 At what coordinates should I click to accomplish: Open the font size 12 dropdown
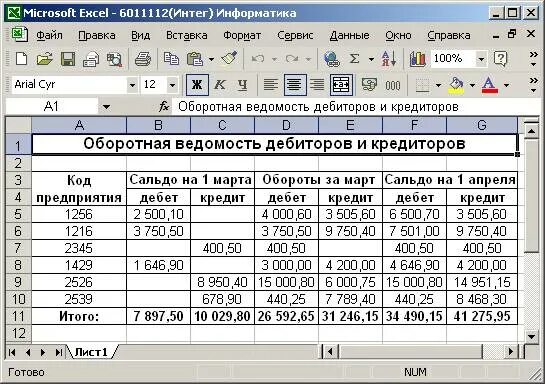click(172, 85)
